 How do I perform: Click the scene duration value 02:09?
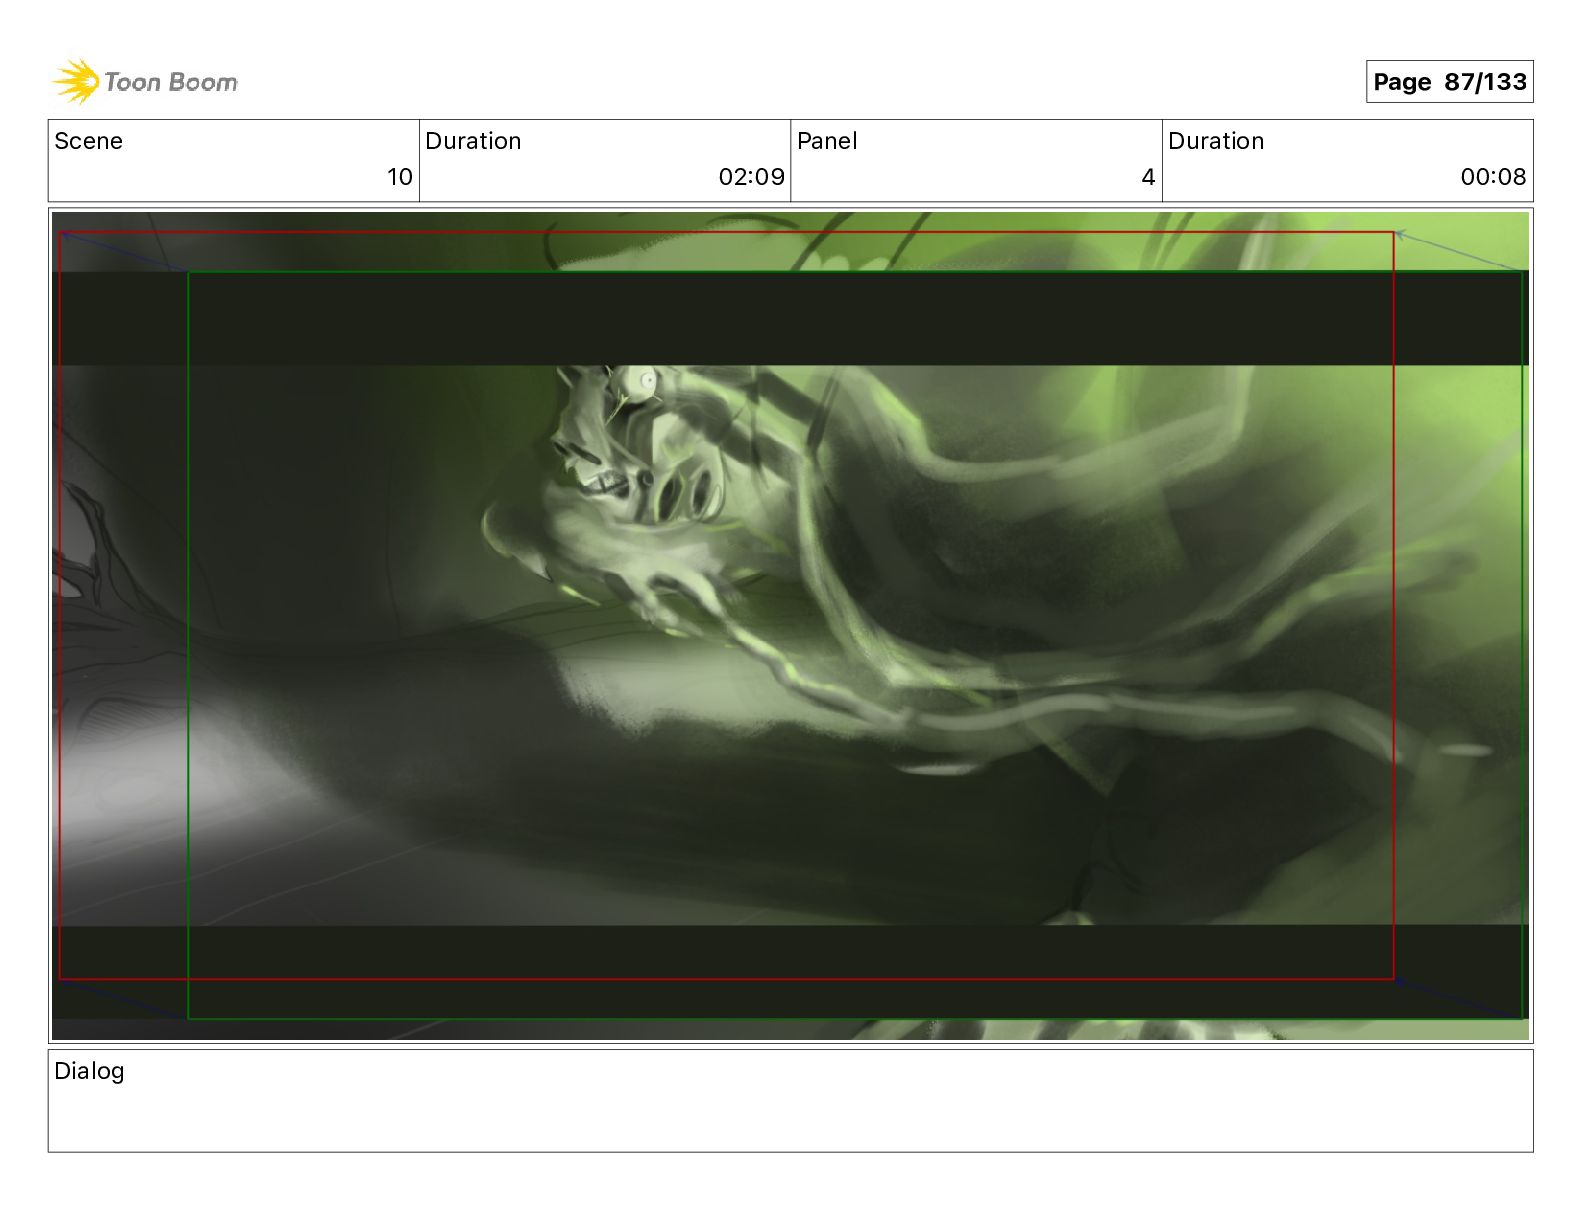point(751,177)
